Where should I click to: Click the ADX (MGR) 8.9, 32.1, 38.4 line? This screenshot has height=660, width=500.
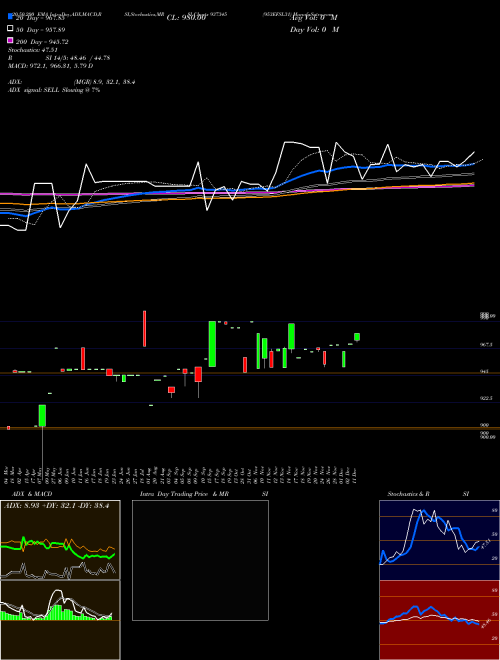click(72, 82)
